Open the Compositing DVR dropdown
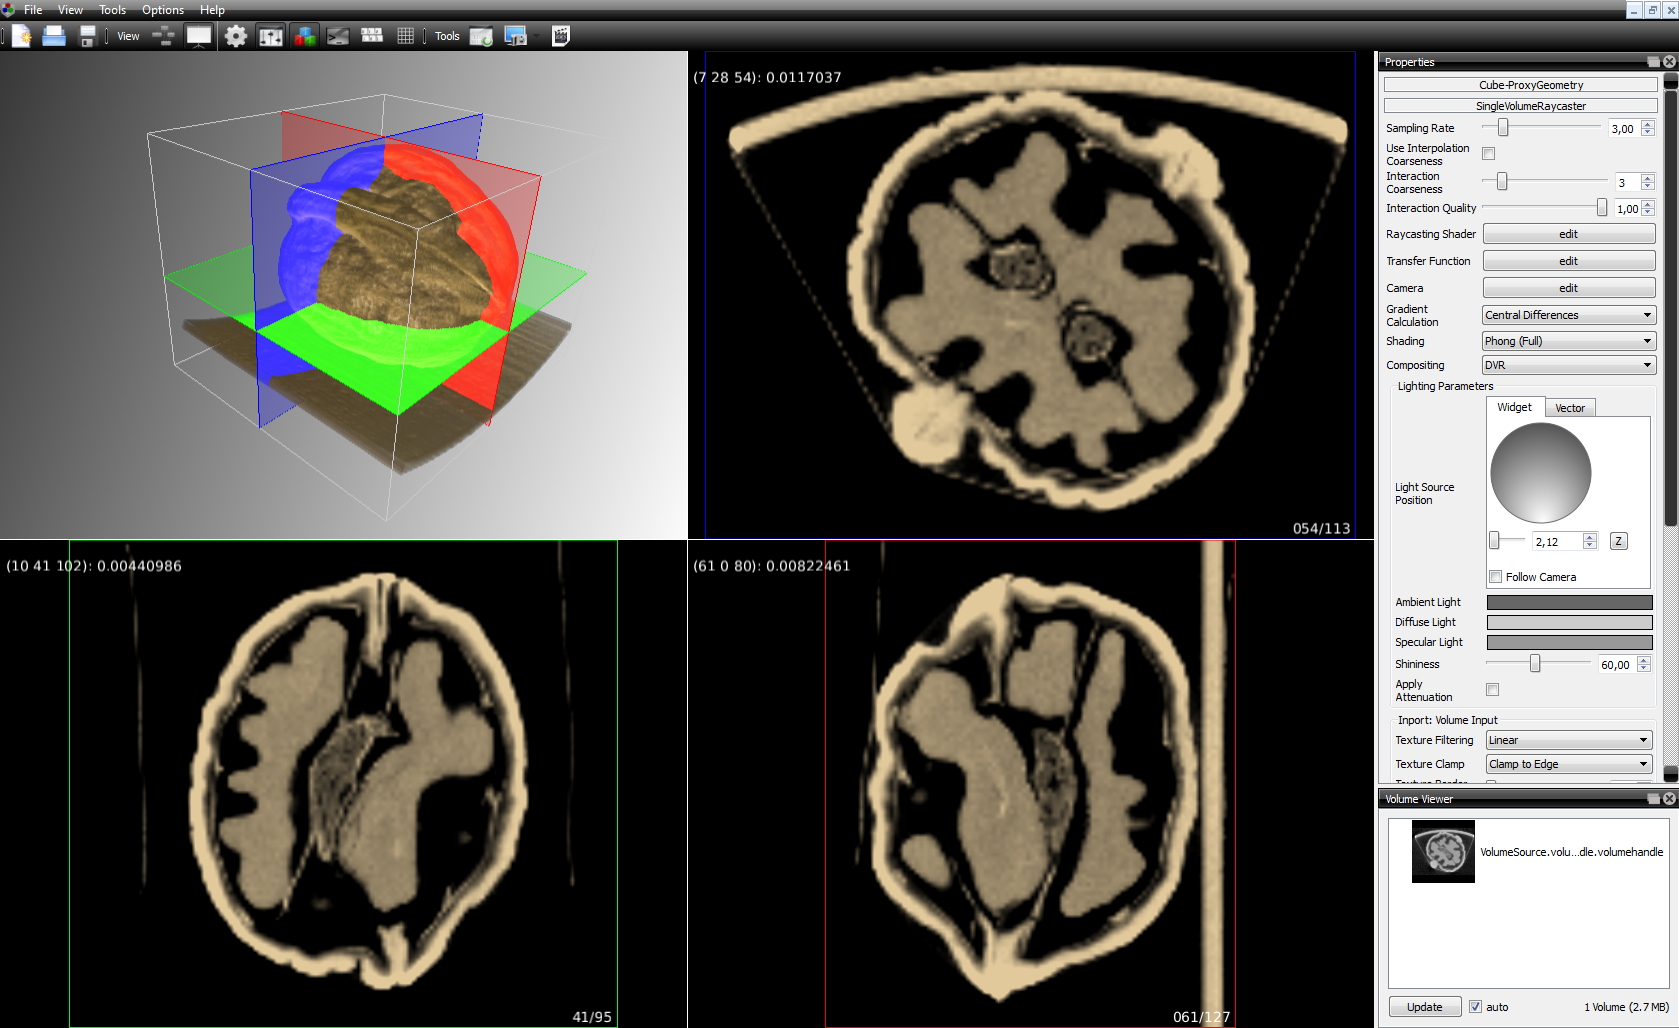The width and height of the screenshot is (1679, 1028). tap(1568, 365)
